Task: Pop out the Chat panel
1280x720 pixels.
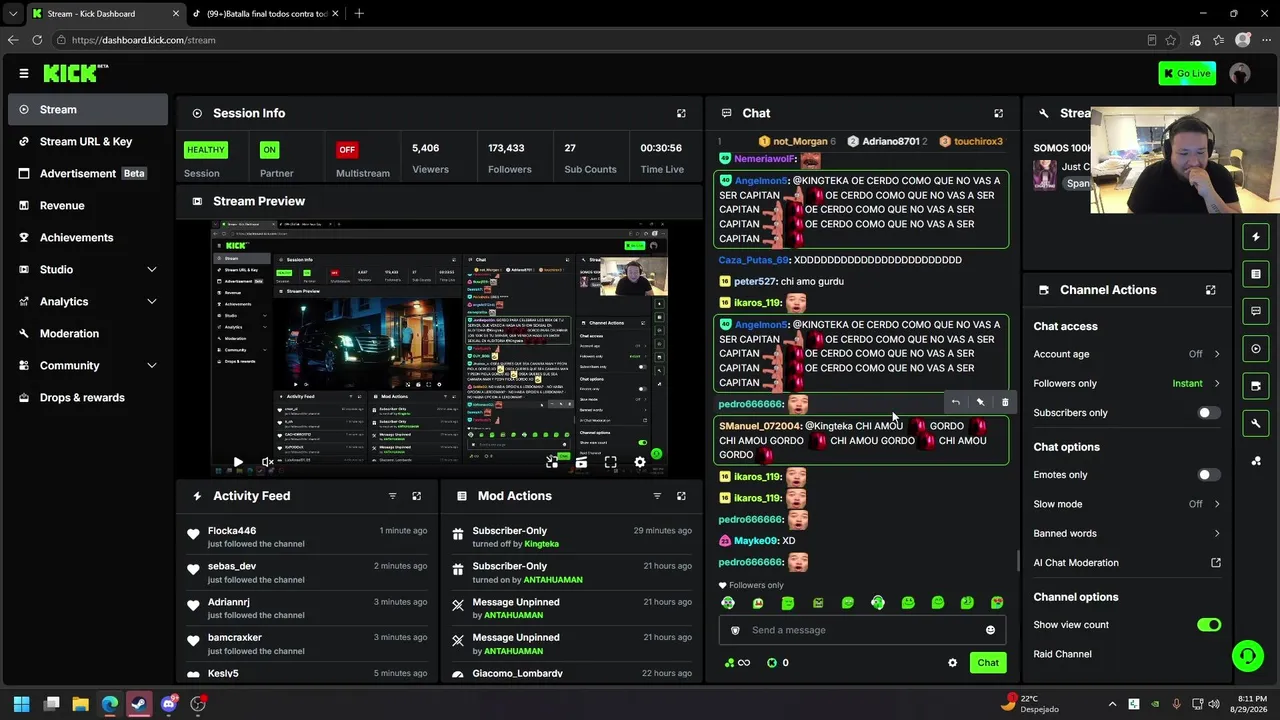Action: 998,113
